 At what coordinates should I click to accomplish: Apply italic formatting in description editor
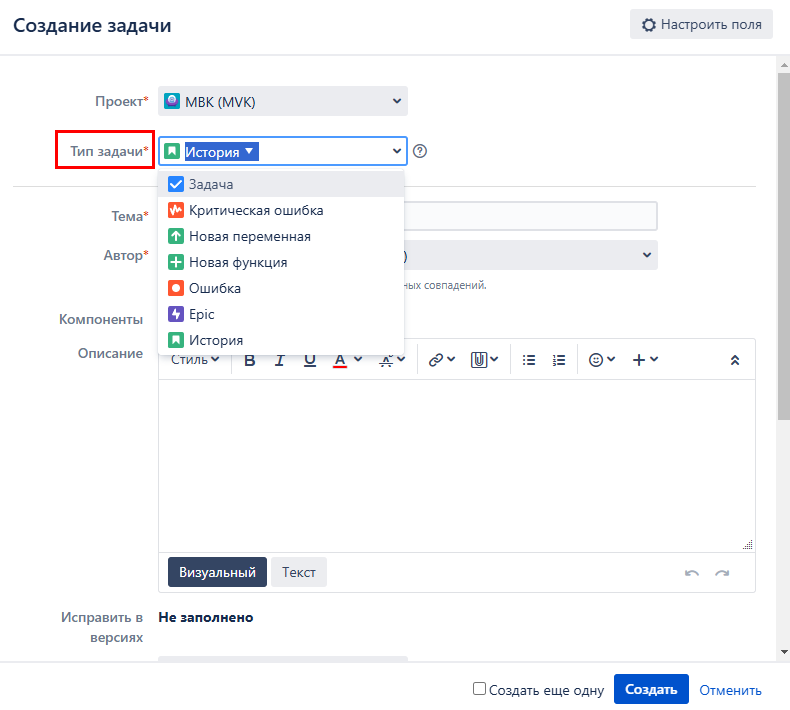(280, 361)
